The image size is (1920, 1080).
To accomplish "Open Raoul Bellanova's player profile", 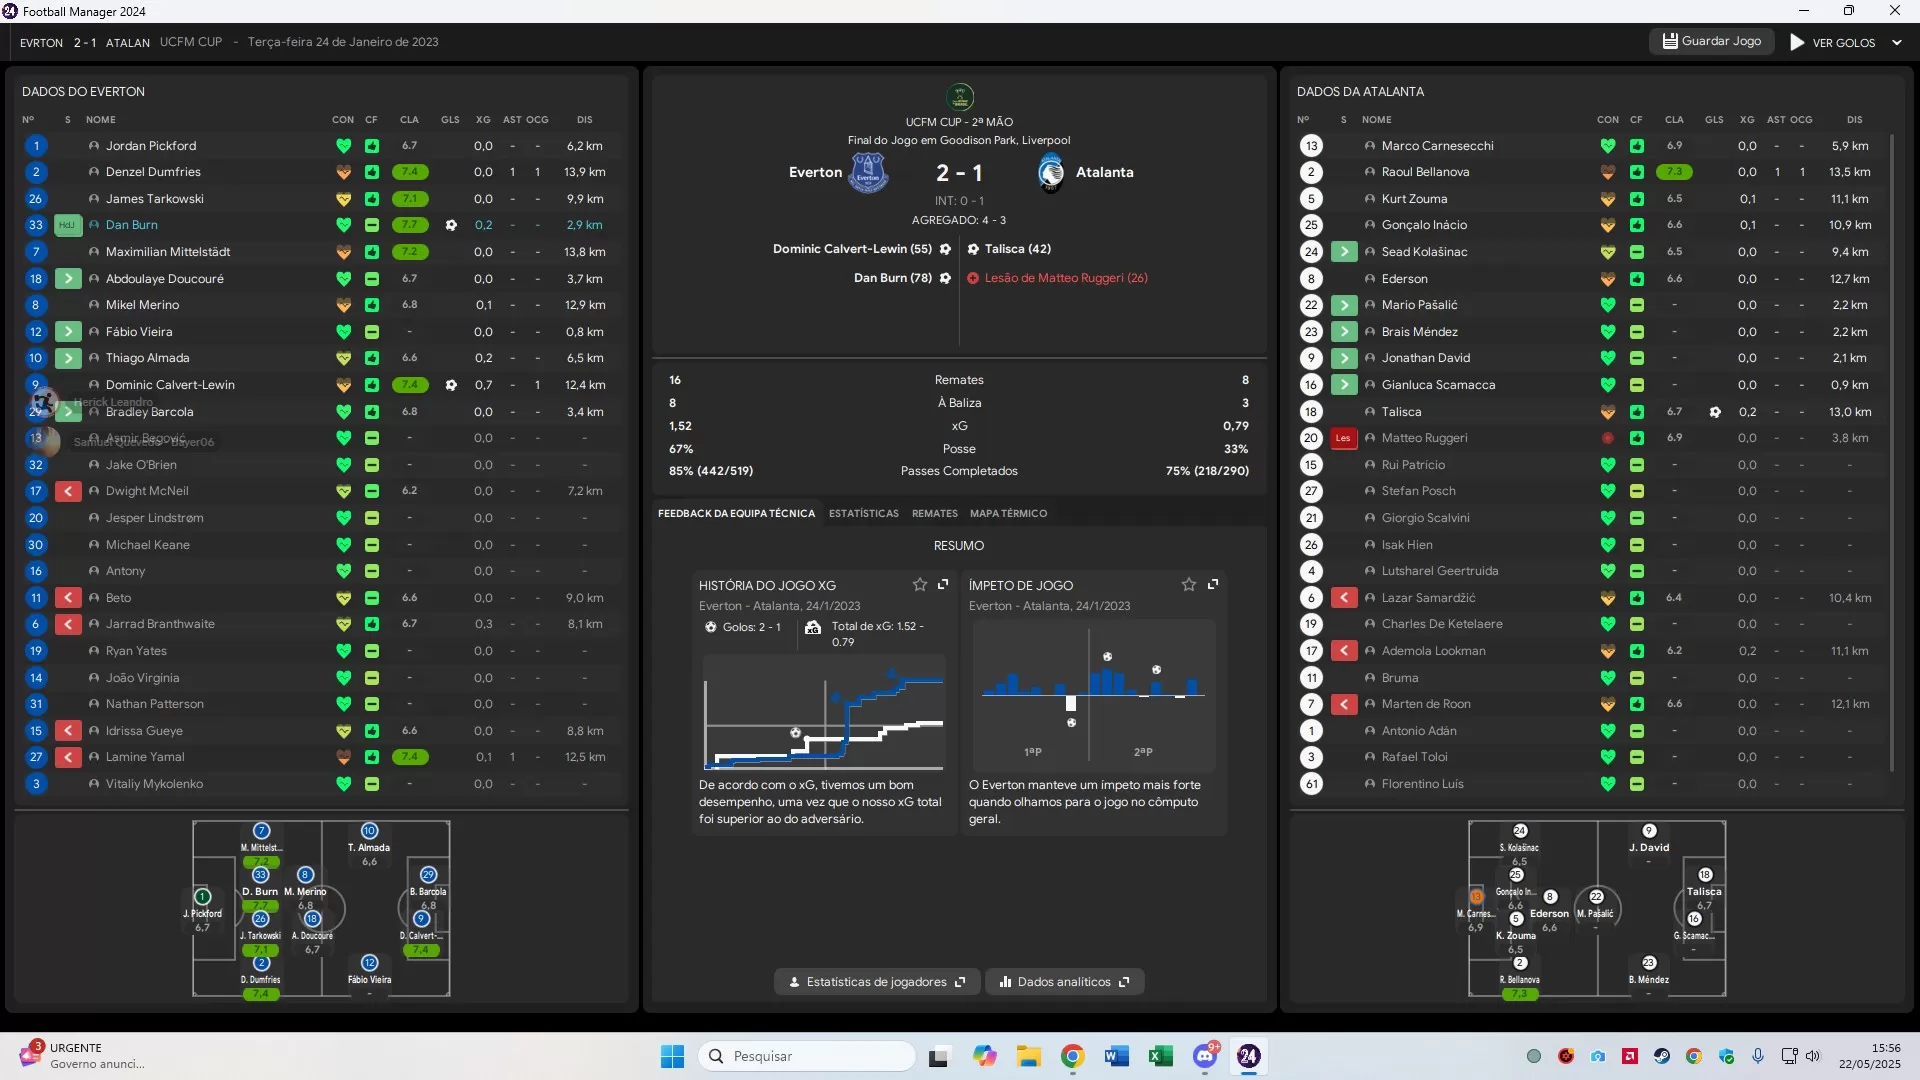I will 1425,172.
